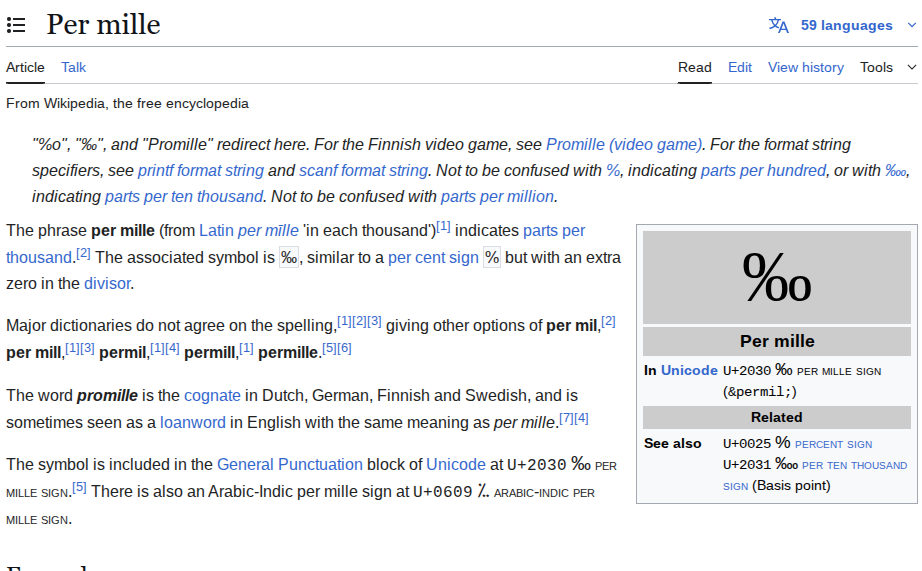Click citation [7] after 'per mille'

point(566,418)
